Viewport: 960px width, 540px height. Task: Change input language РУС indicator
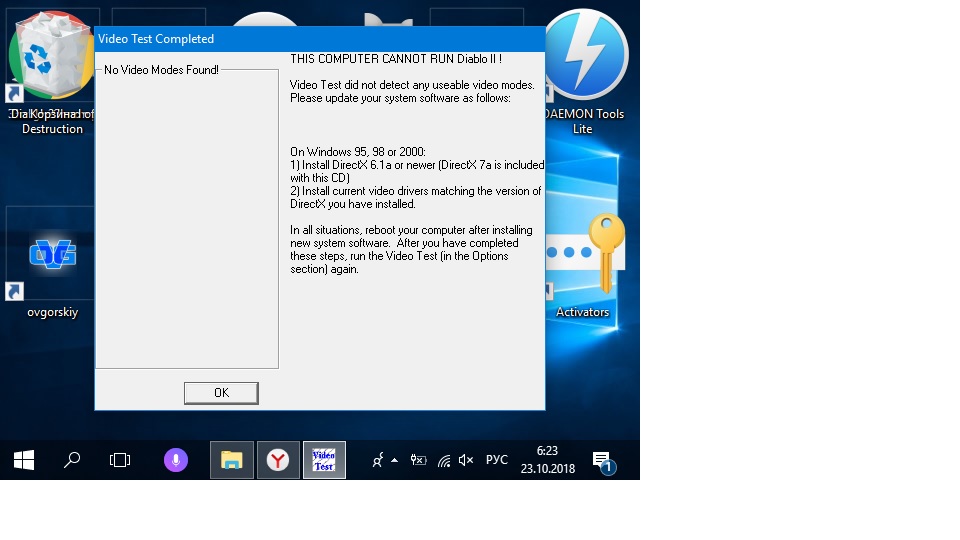pos(497,460)
